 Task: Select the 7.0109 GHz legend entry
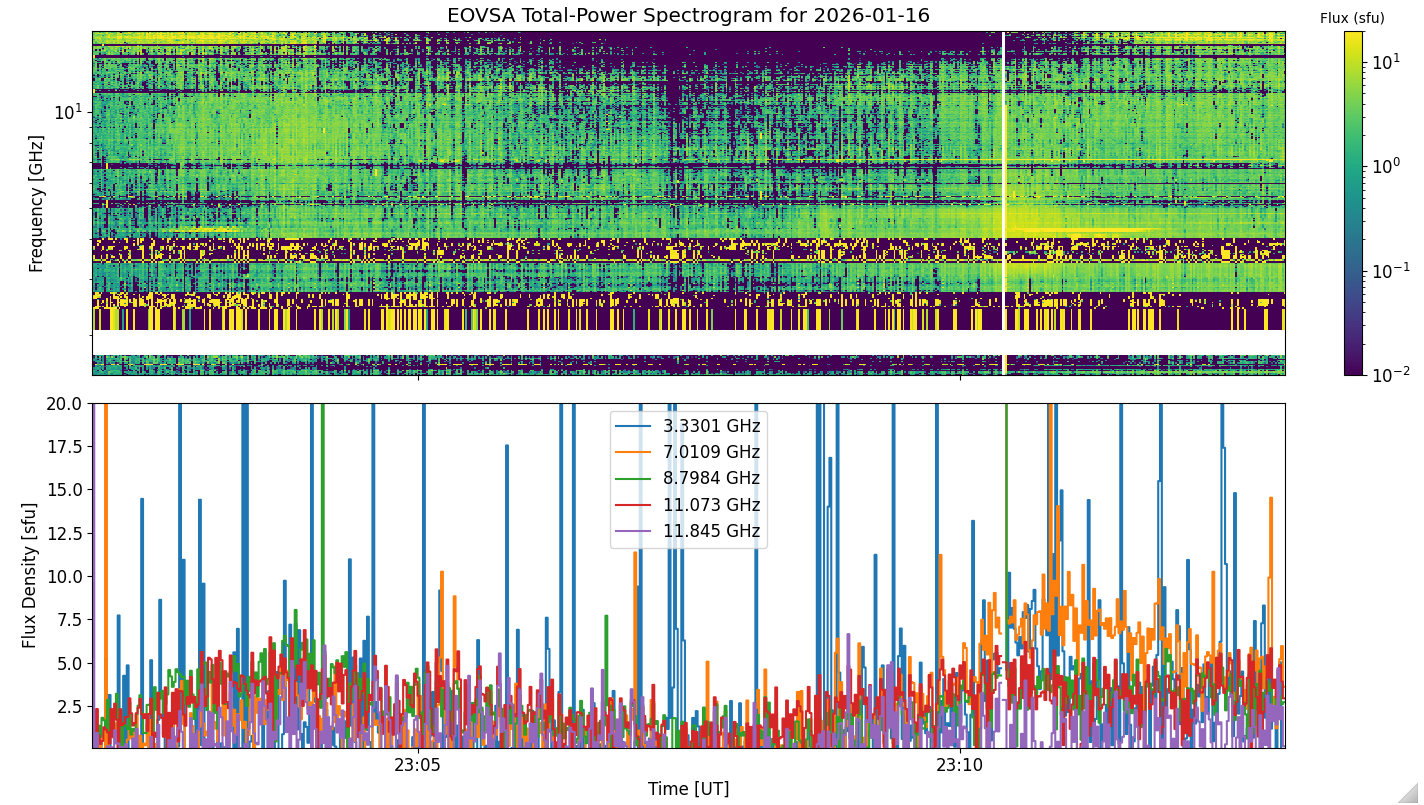[x=711, y=452]
